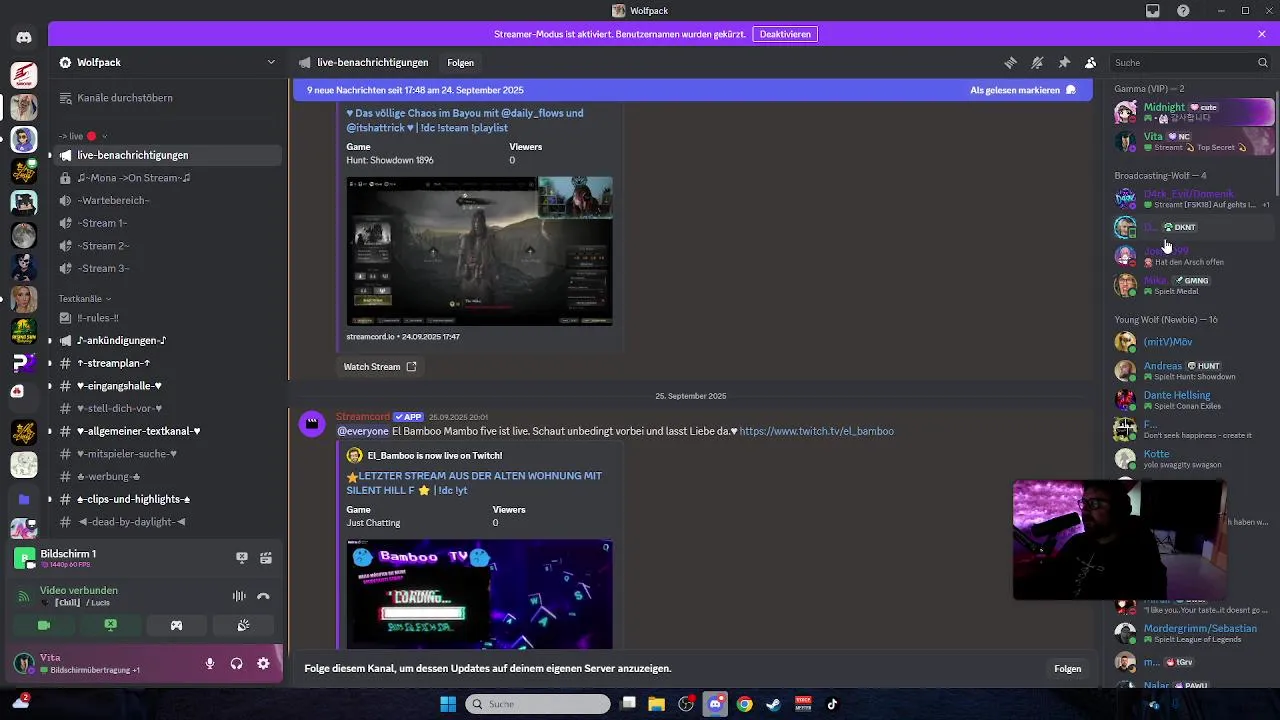
Task: Open the 'Das völlige Chaos im Bayou' stream title
Action: coord(464,120)
